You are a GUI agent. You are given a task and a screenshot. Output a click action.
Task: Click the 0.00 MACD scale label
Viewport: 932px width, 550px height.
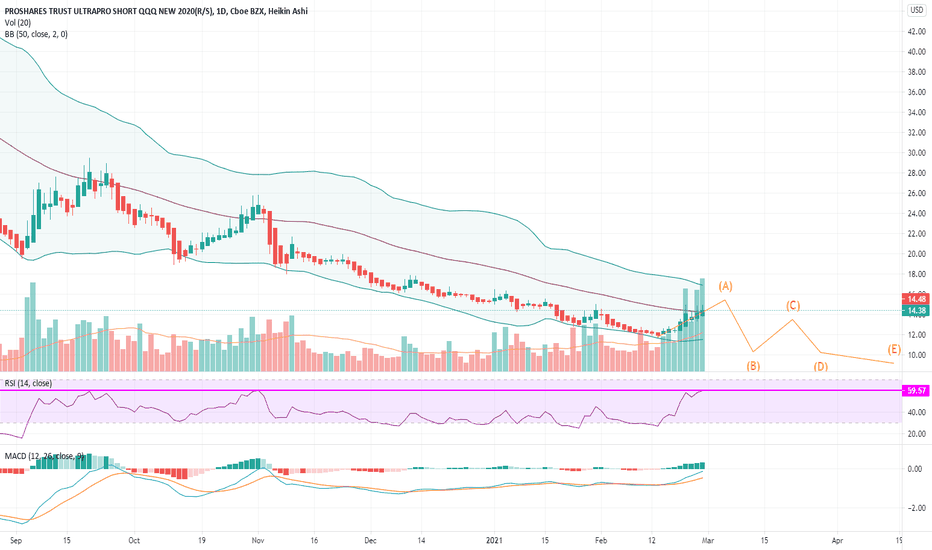click(915, 469)
